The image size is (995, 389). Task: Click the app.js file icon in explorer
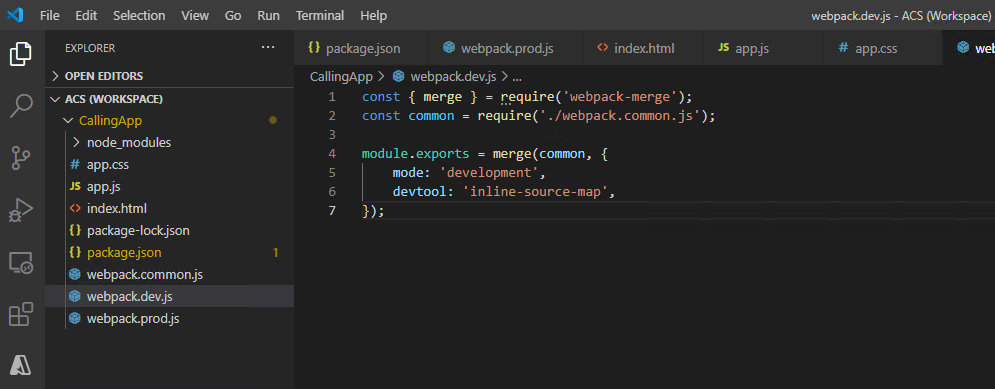click(x=75, y=187)
